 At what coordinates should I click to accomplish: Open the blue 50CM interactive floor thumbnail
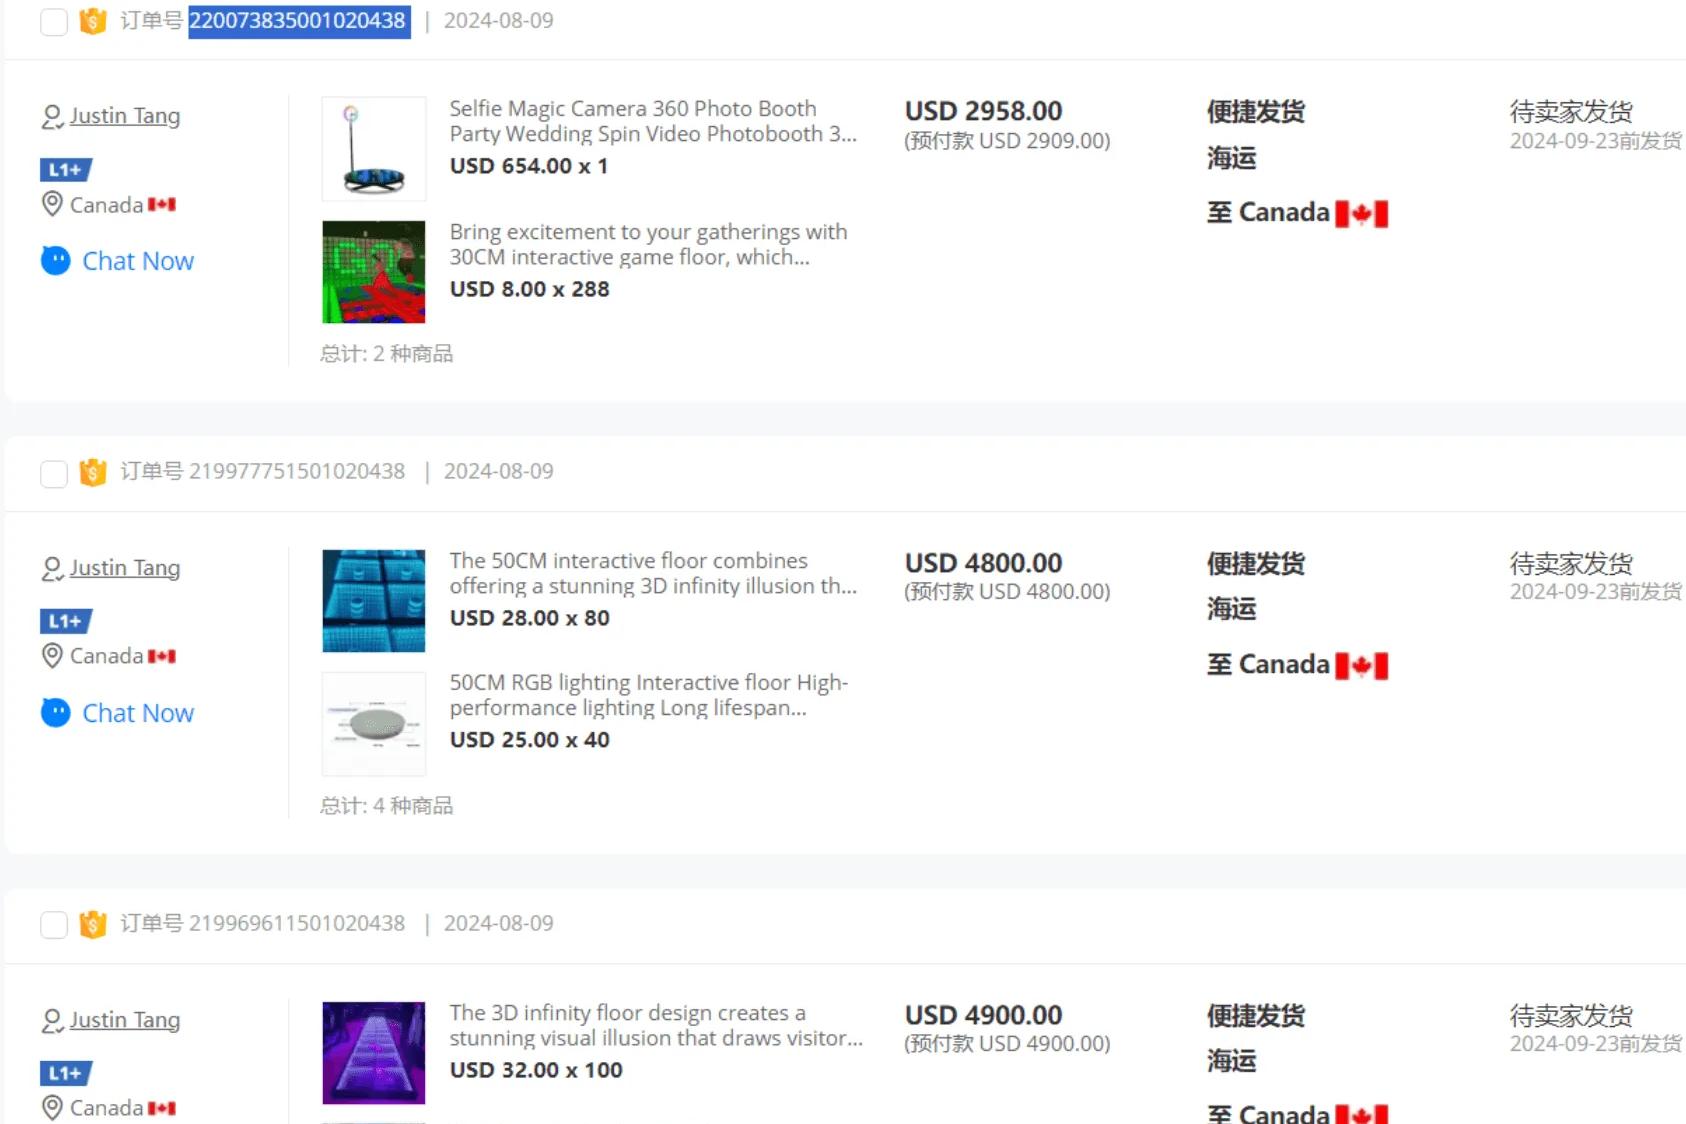point(374,601)
